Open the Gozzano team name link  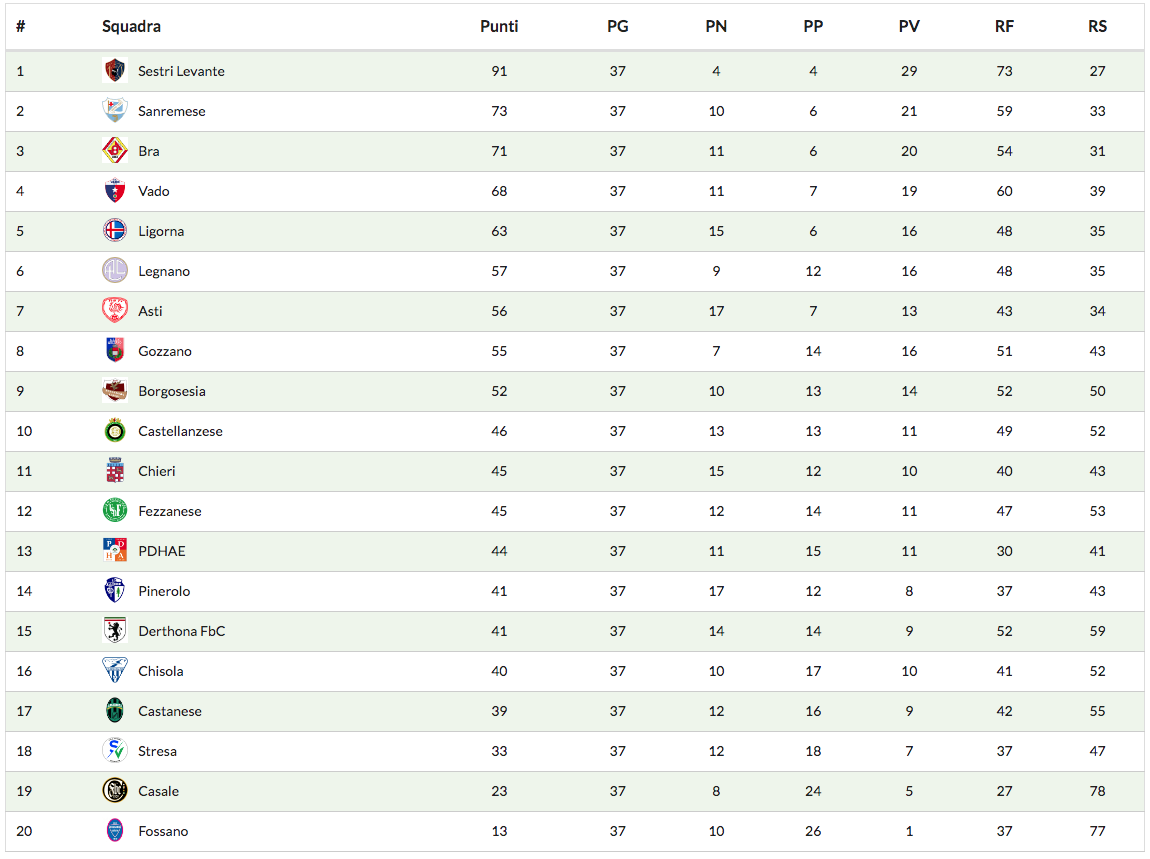(x=165, y=351)
